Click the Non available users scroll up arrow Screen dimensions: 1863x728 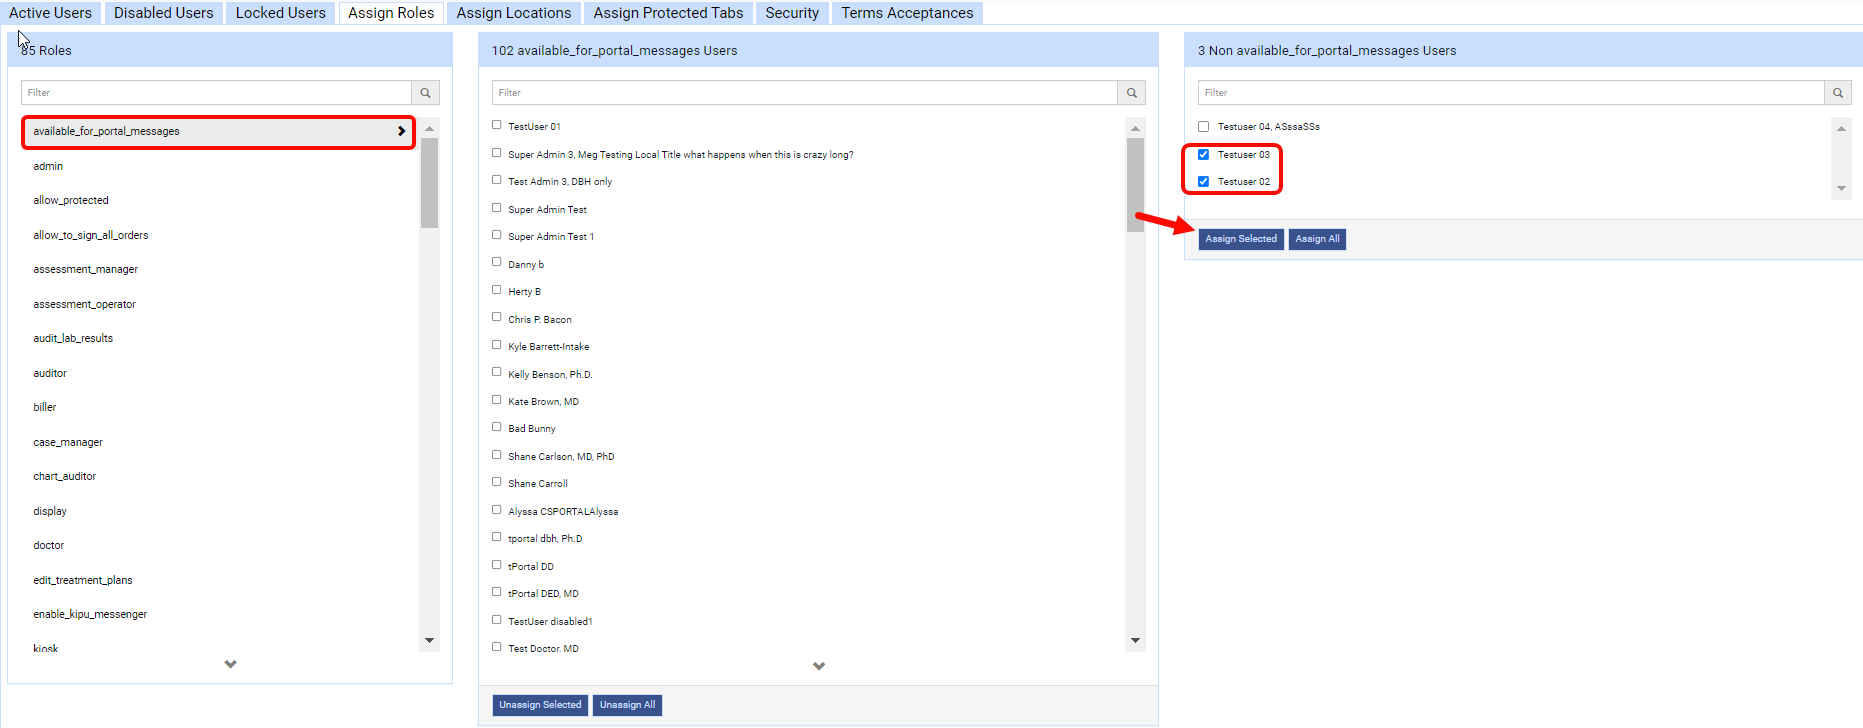pos(1841,128)
